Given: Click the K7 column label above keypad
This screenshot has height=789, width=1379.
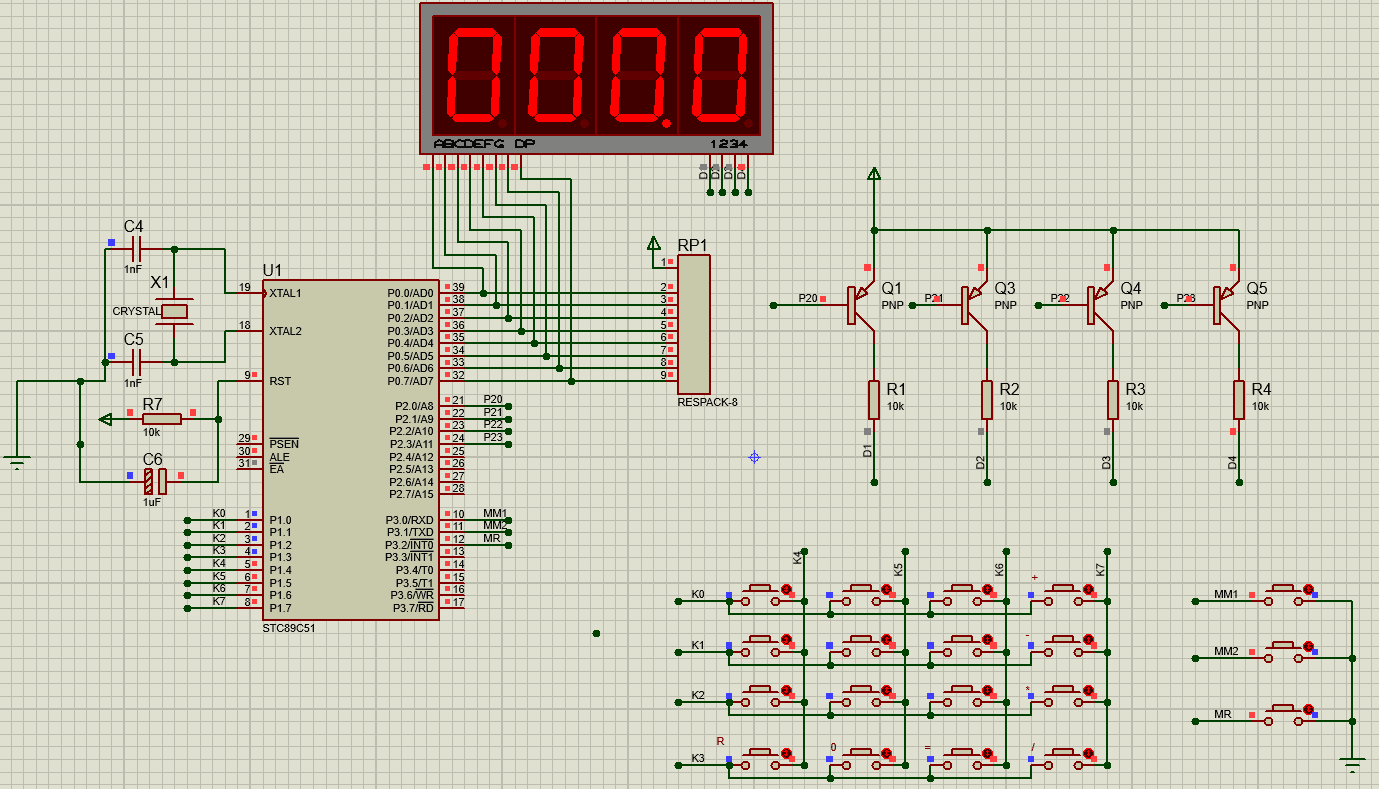Looking at the screenshot, I should (x=1100, y=569).
